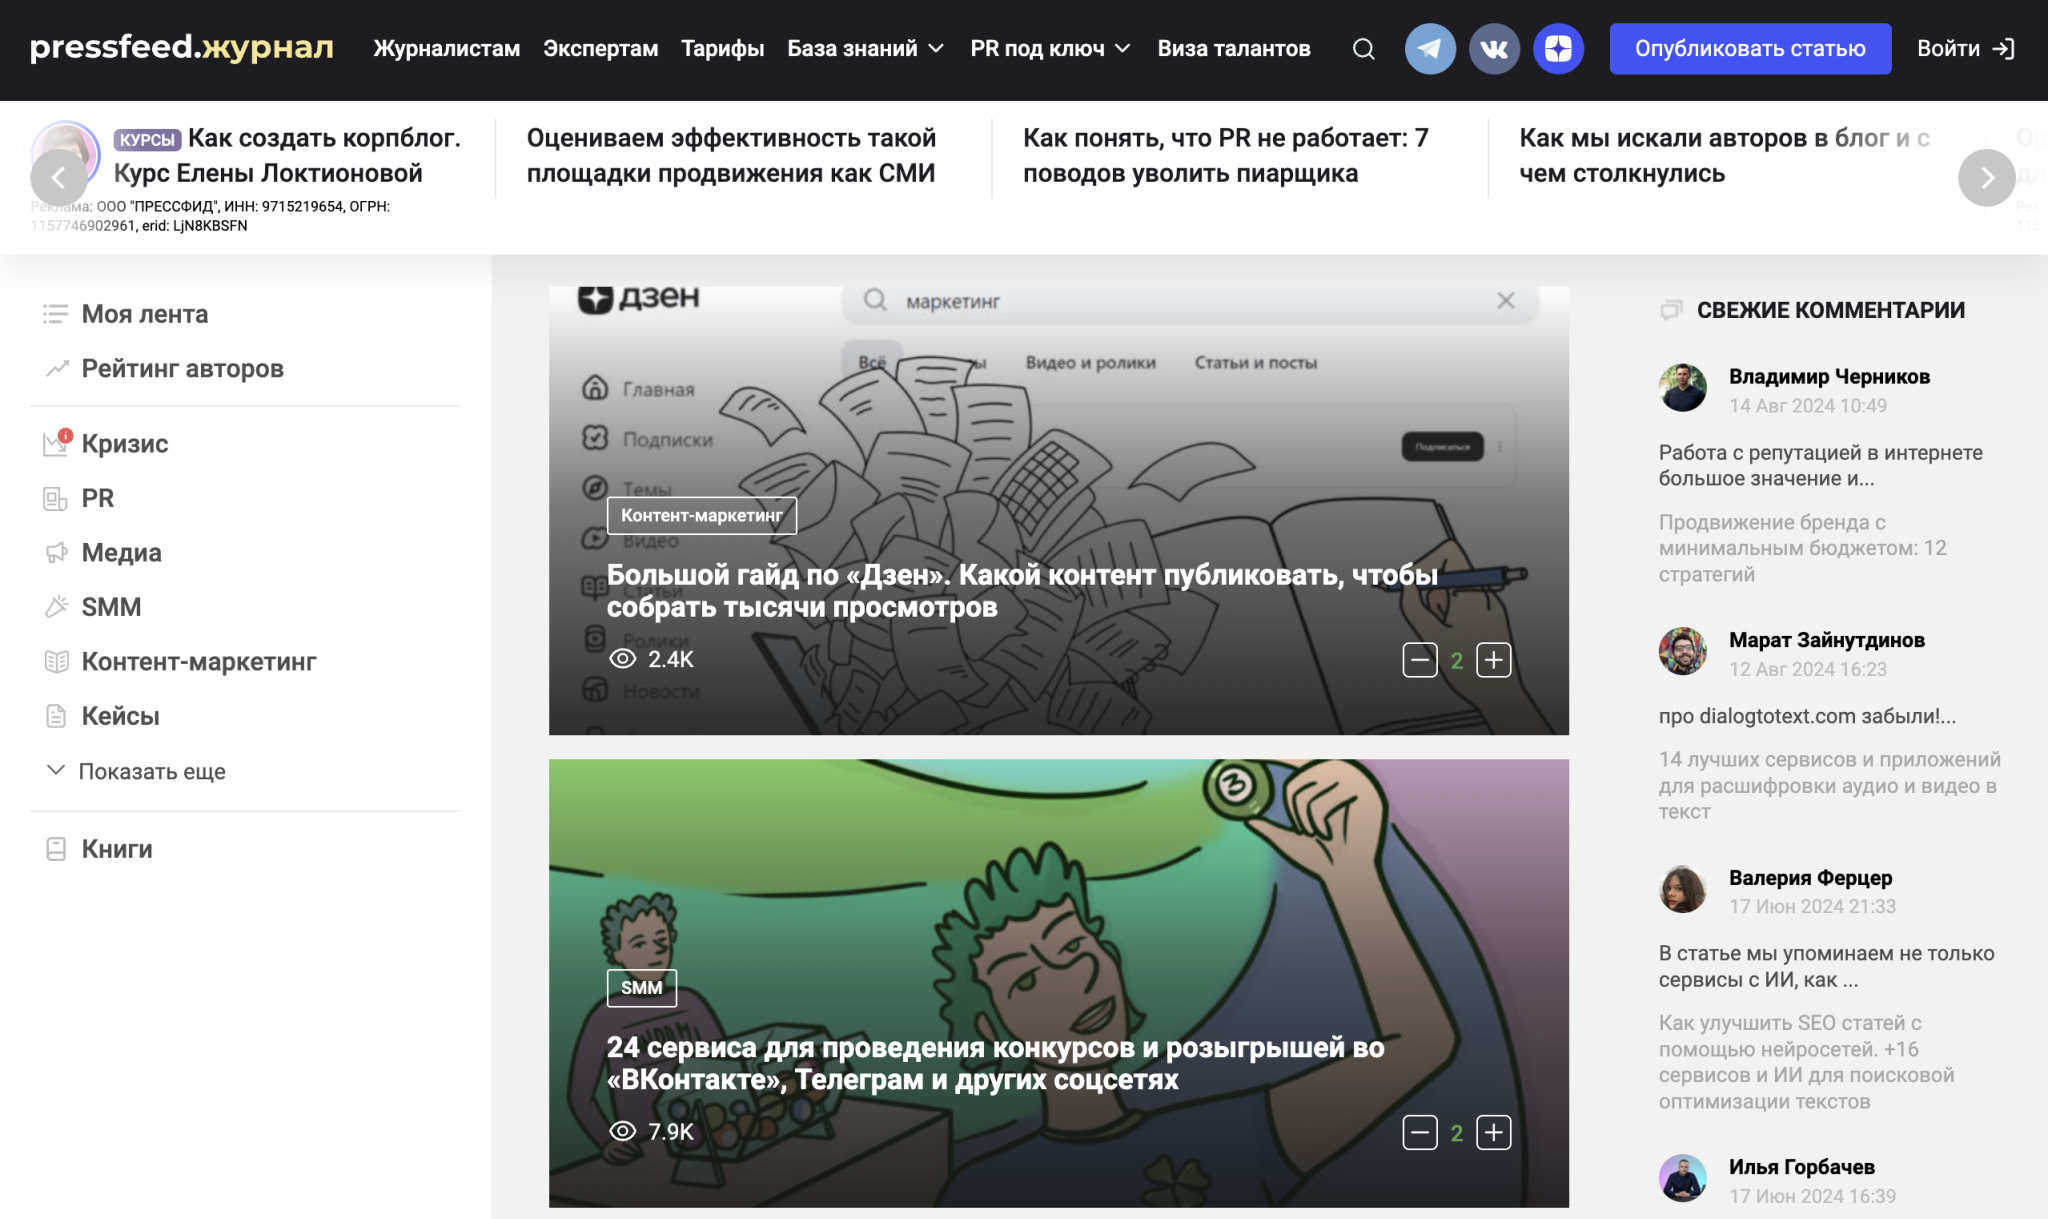Downvote the 24 contest services article
This screenshot has height=1219, width=2048.
[1419, 1132]
